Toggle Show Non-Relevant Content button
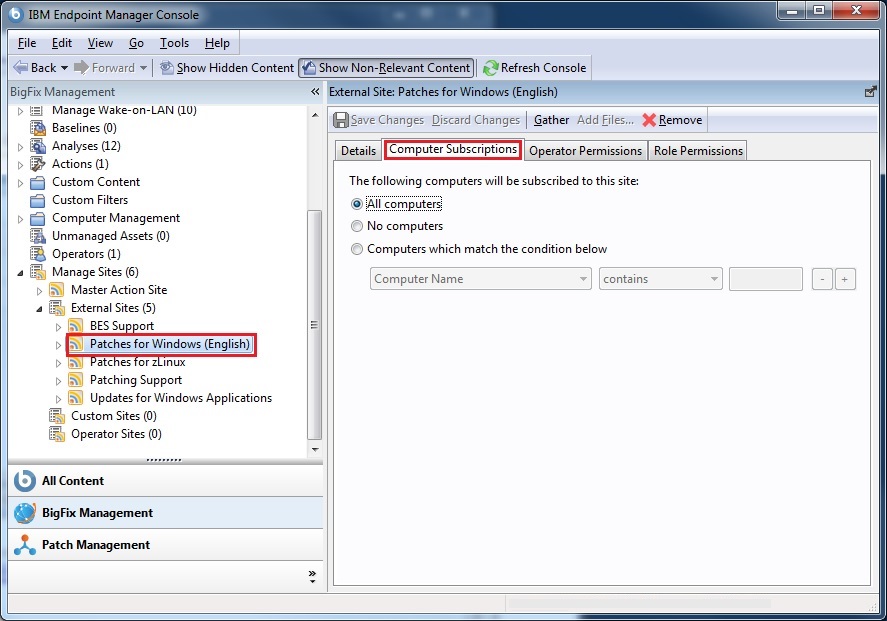The image size is (887, 621). pyautogui.click(x=386, y=68)
